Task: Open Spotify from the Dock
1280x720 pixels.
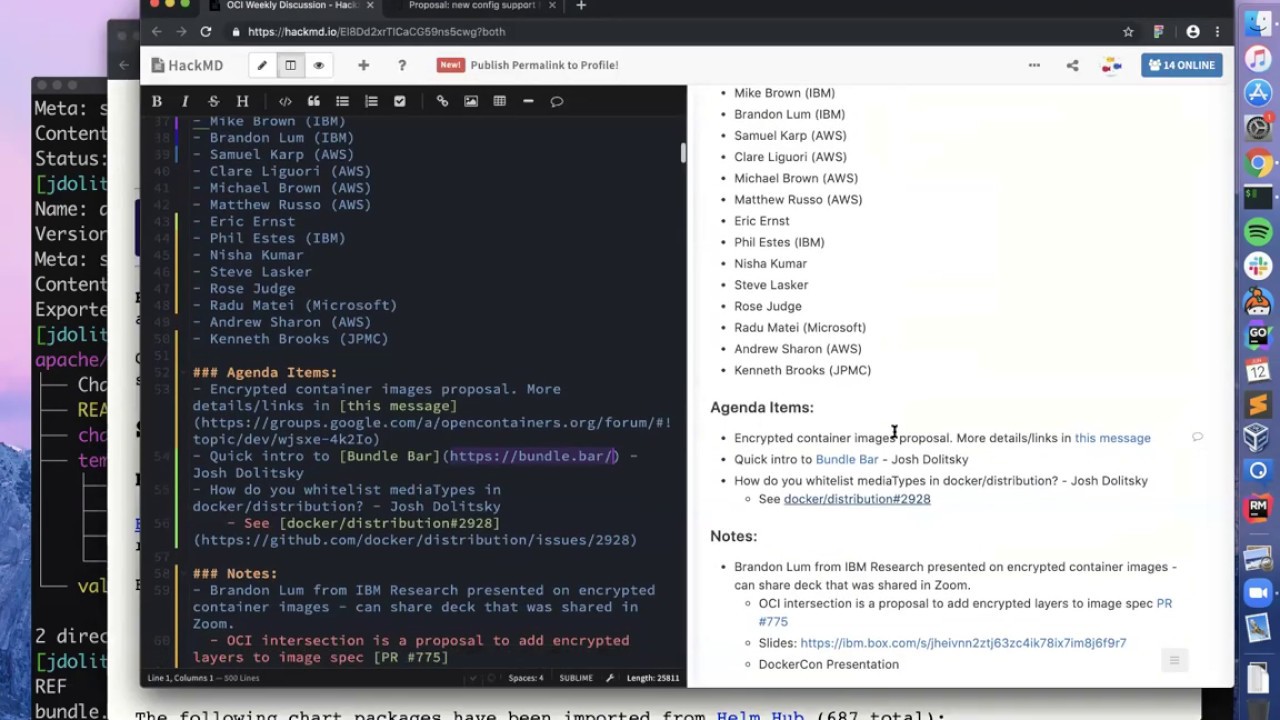Action: point(1258,232)
